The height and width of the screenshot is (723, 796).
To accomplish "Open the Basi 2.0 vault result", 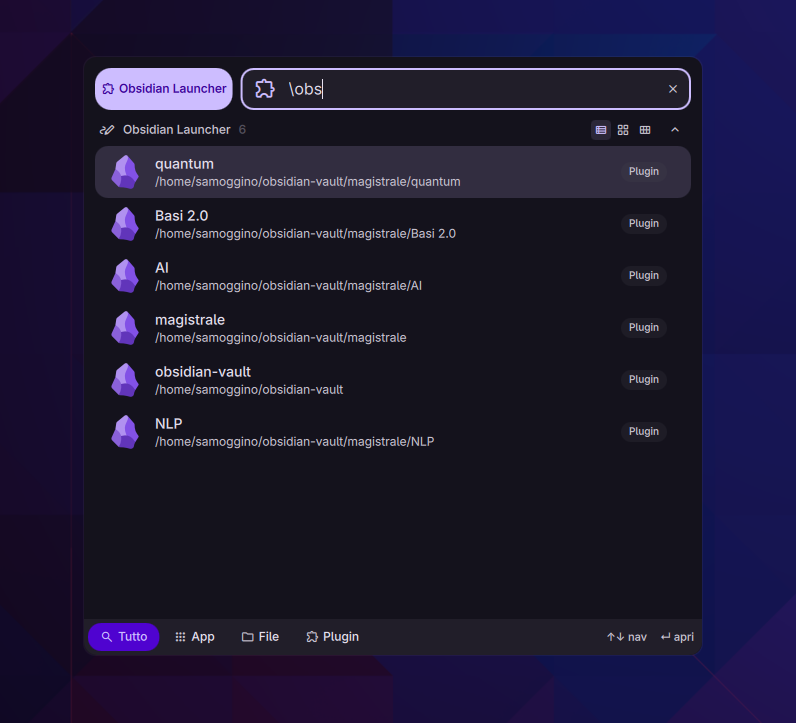I will point(392,224).
